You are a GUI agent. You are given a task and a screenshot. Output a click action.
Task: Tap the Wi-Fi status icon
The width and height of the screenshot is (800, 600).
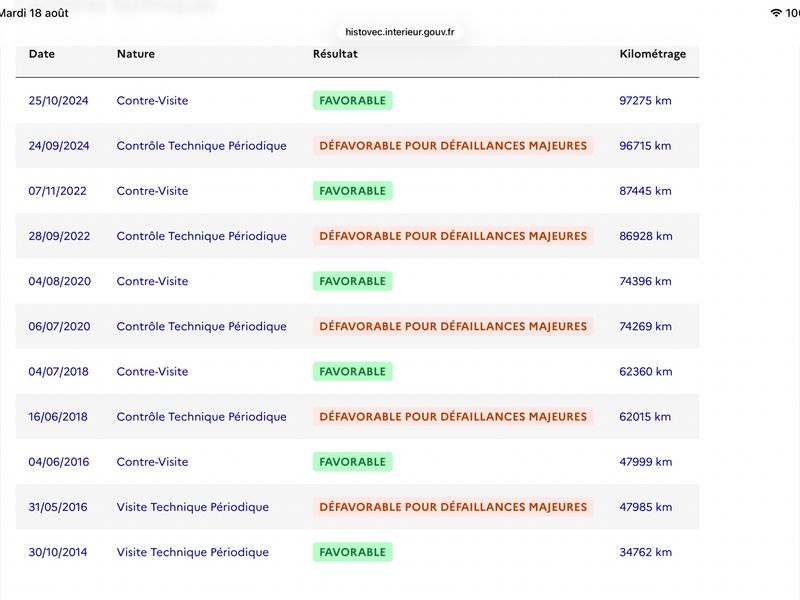pyautogui.click(x=776, y=13)
